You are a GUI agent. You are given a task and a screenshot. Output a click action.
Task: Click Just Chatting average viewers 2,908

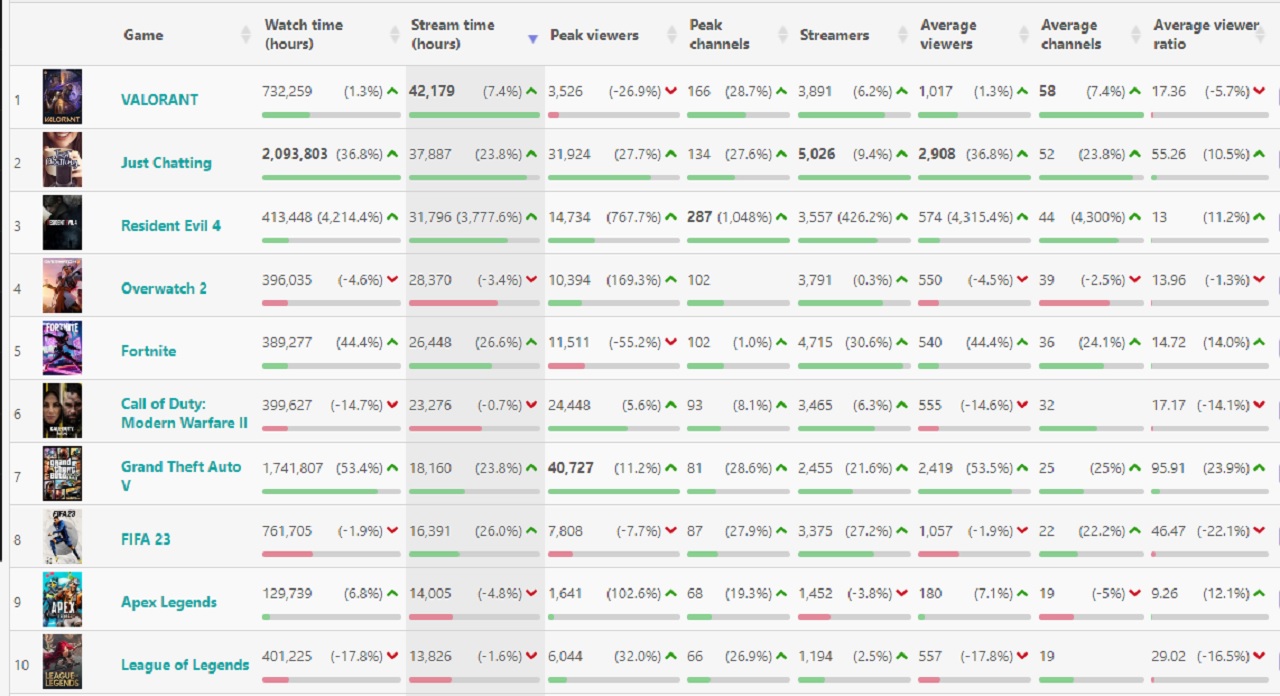937,154
